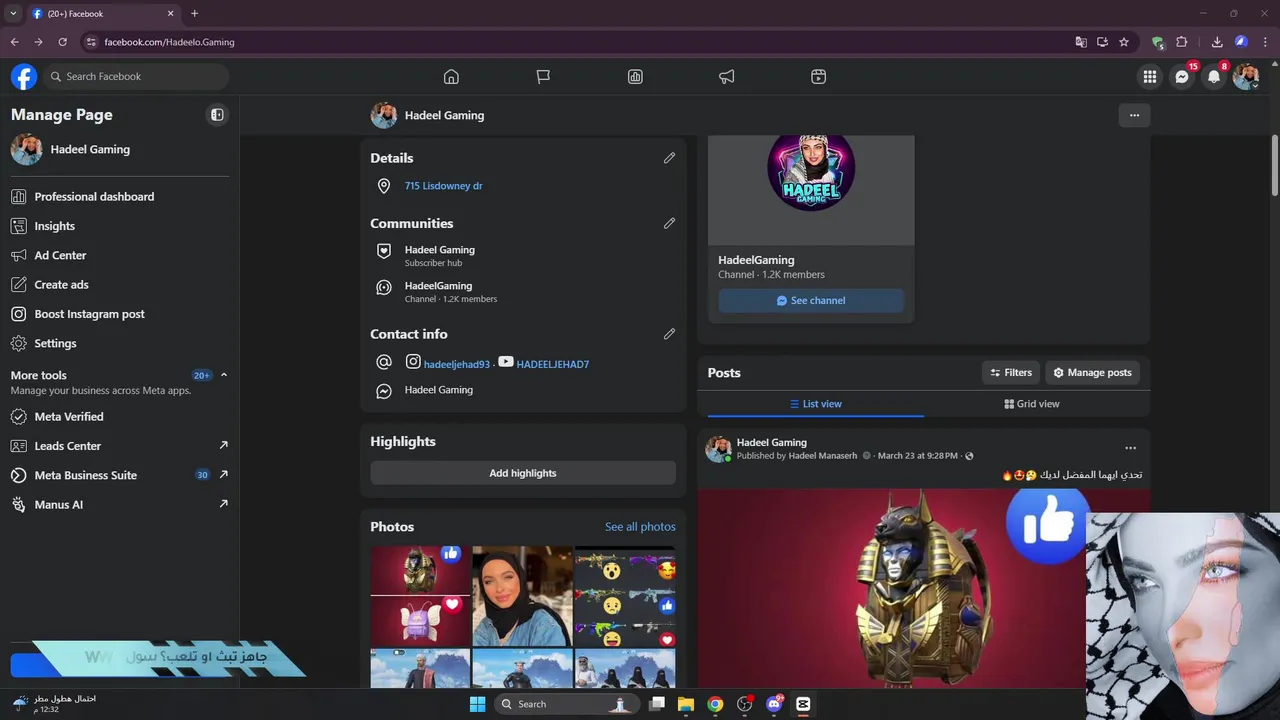1280x720 pixels.
Task: Open the account profile avatar menu
Action: click(1246, 77)
